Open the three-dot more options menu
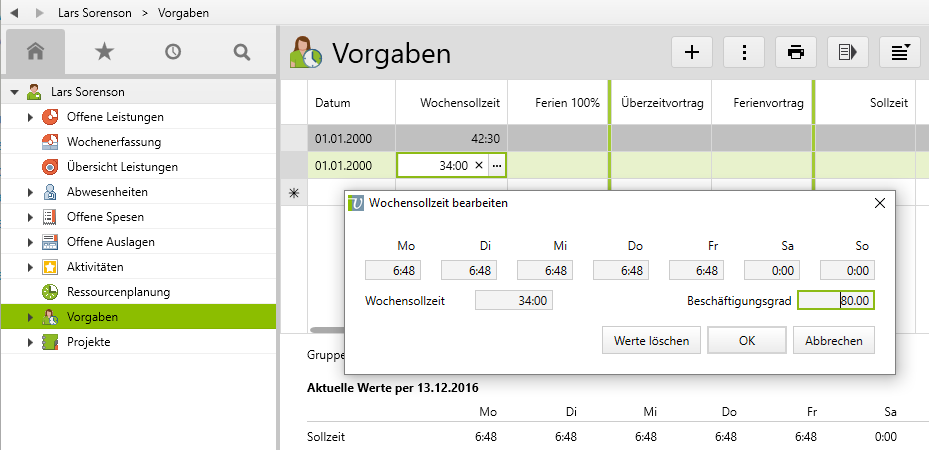This screenshot has height=450, width=929. 744,52
